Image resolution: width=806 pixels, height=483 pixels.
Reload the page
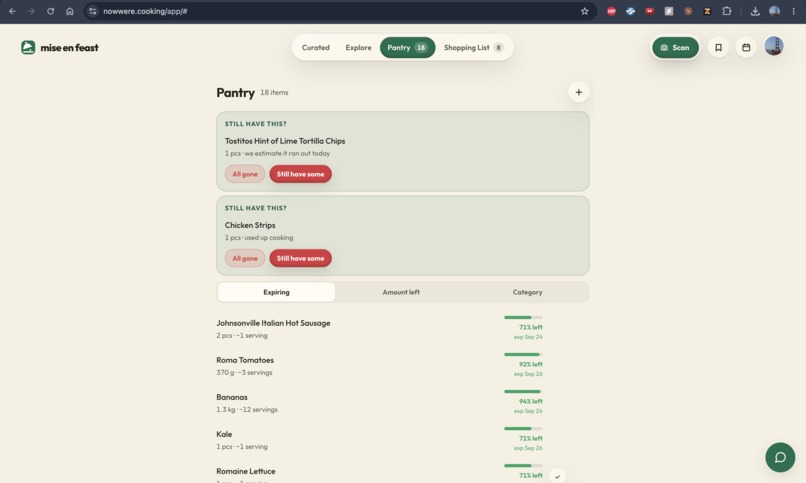point(50,11)
